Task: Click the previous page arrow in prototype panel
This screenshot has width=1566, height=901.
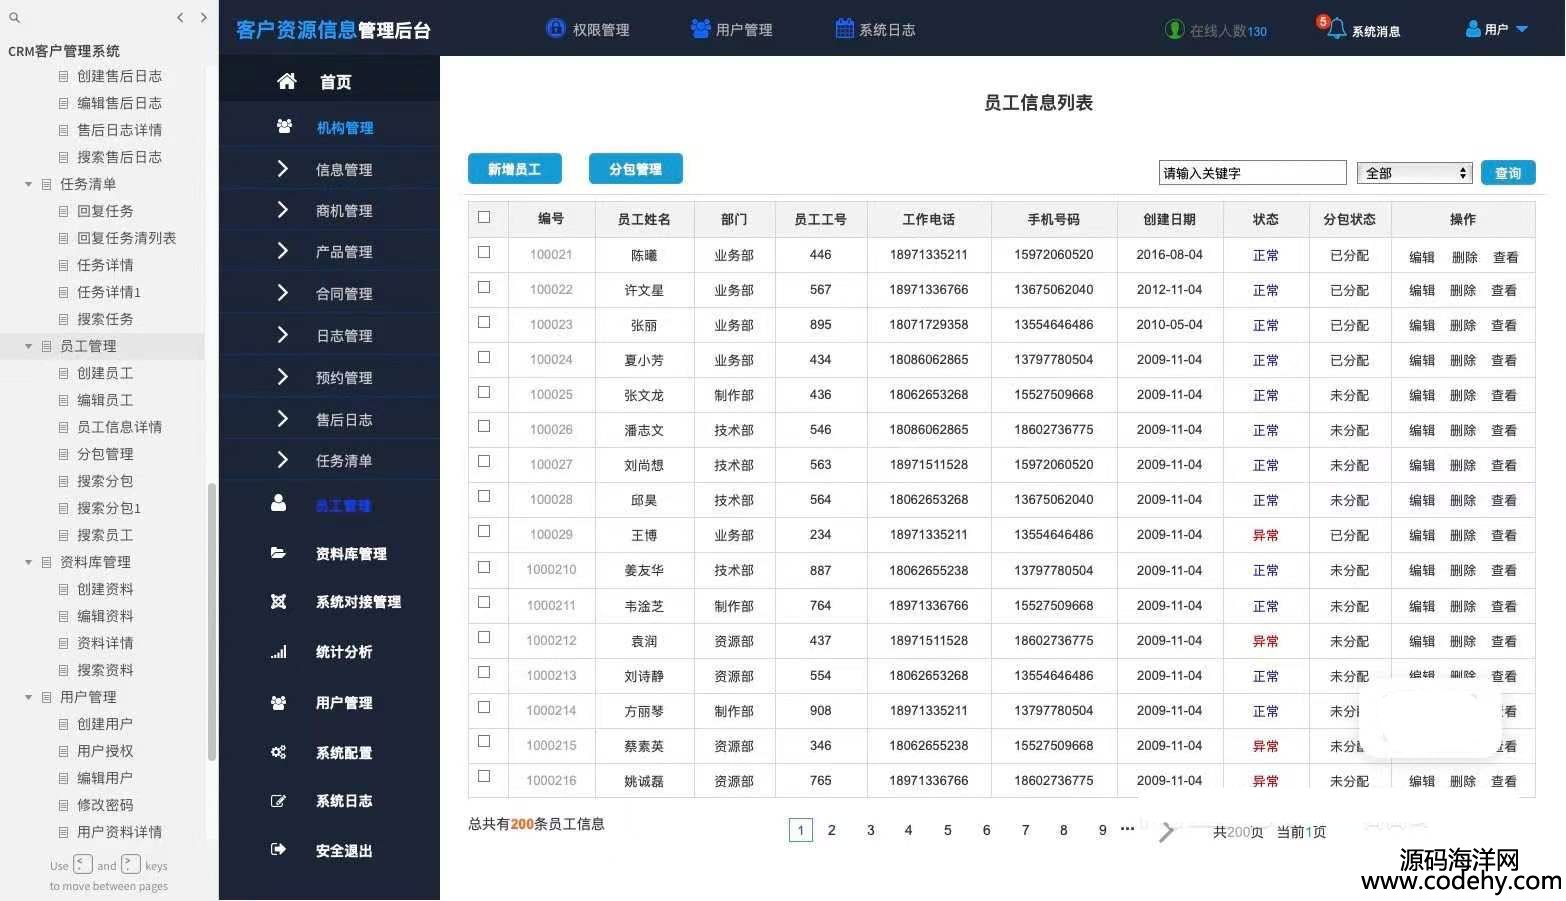Action: (180, 17)
